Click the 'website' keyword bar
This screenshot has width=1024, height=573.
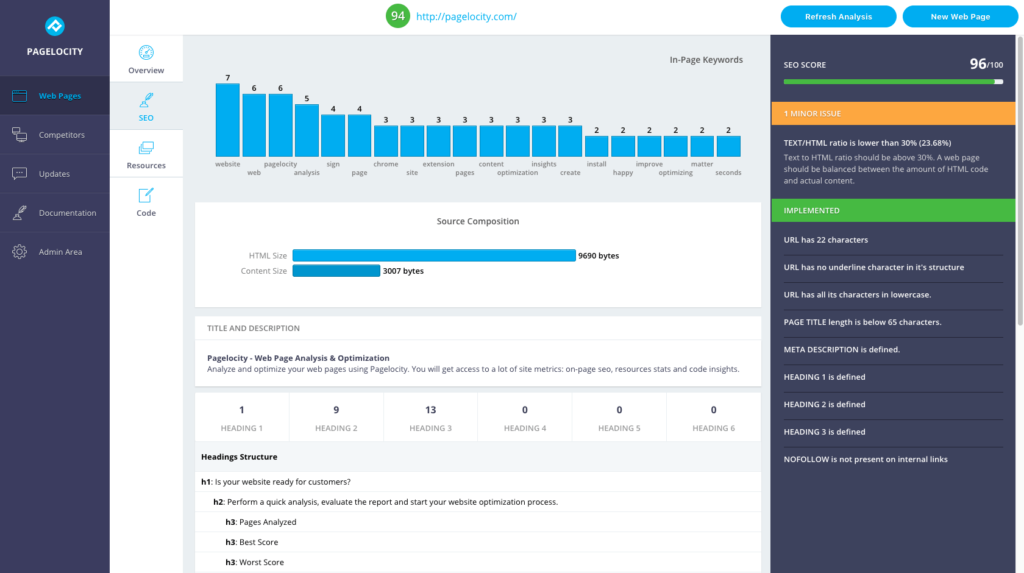pos(228,120)
